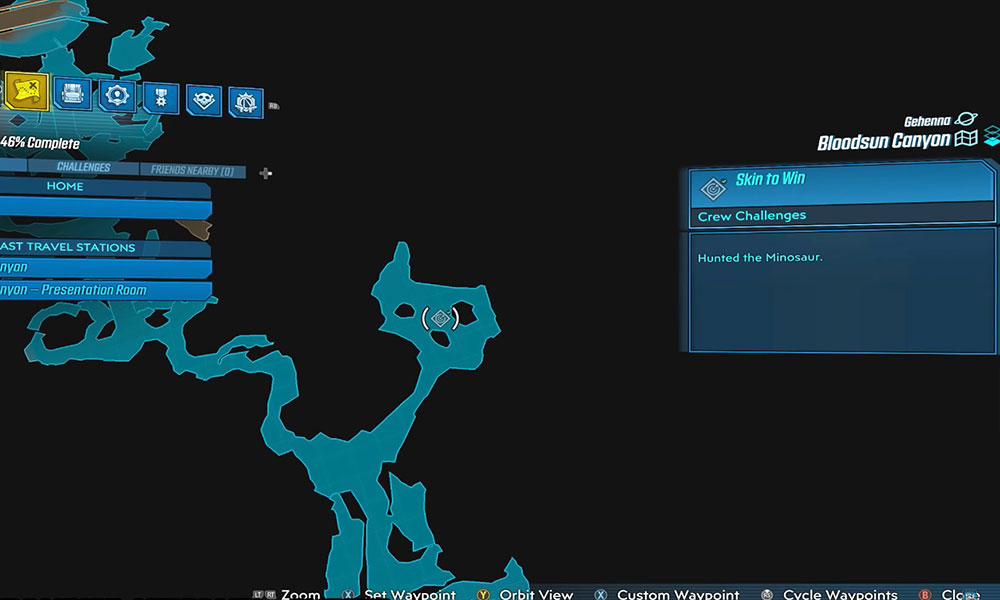Open the Skills tab gear icon
1000x600 pixels.
click(x=117, y=96)
